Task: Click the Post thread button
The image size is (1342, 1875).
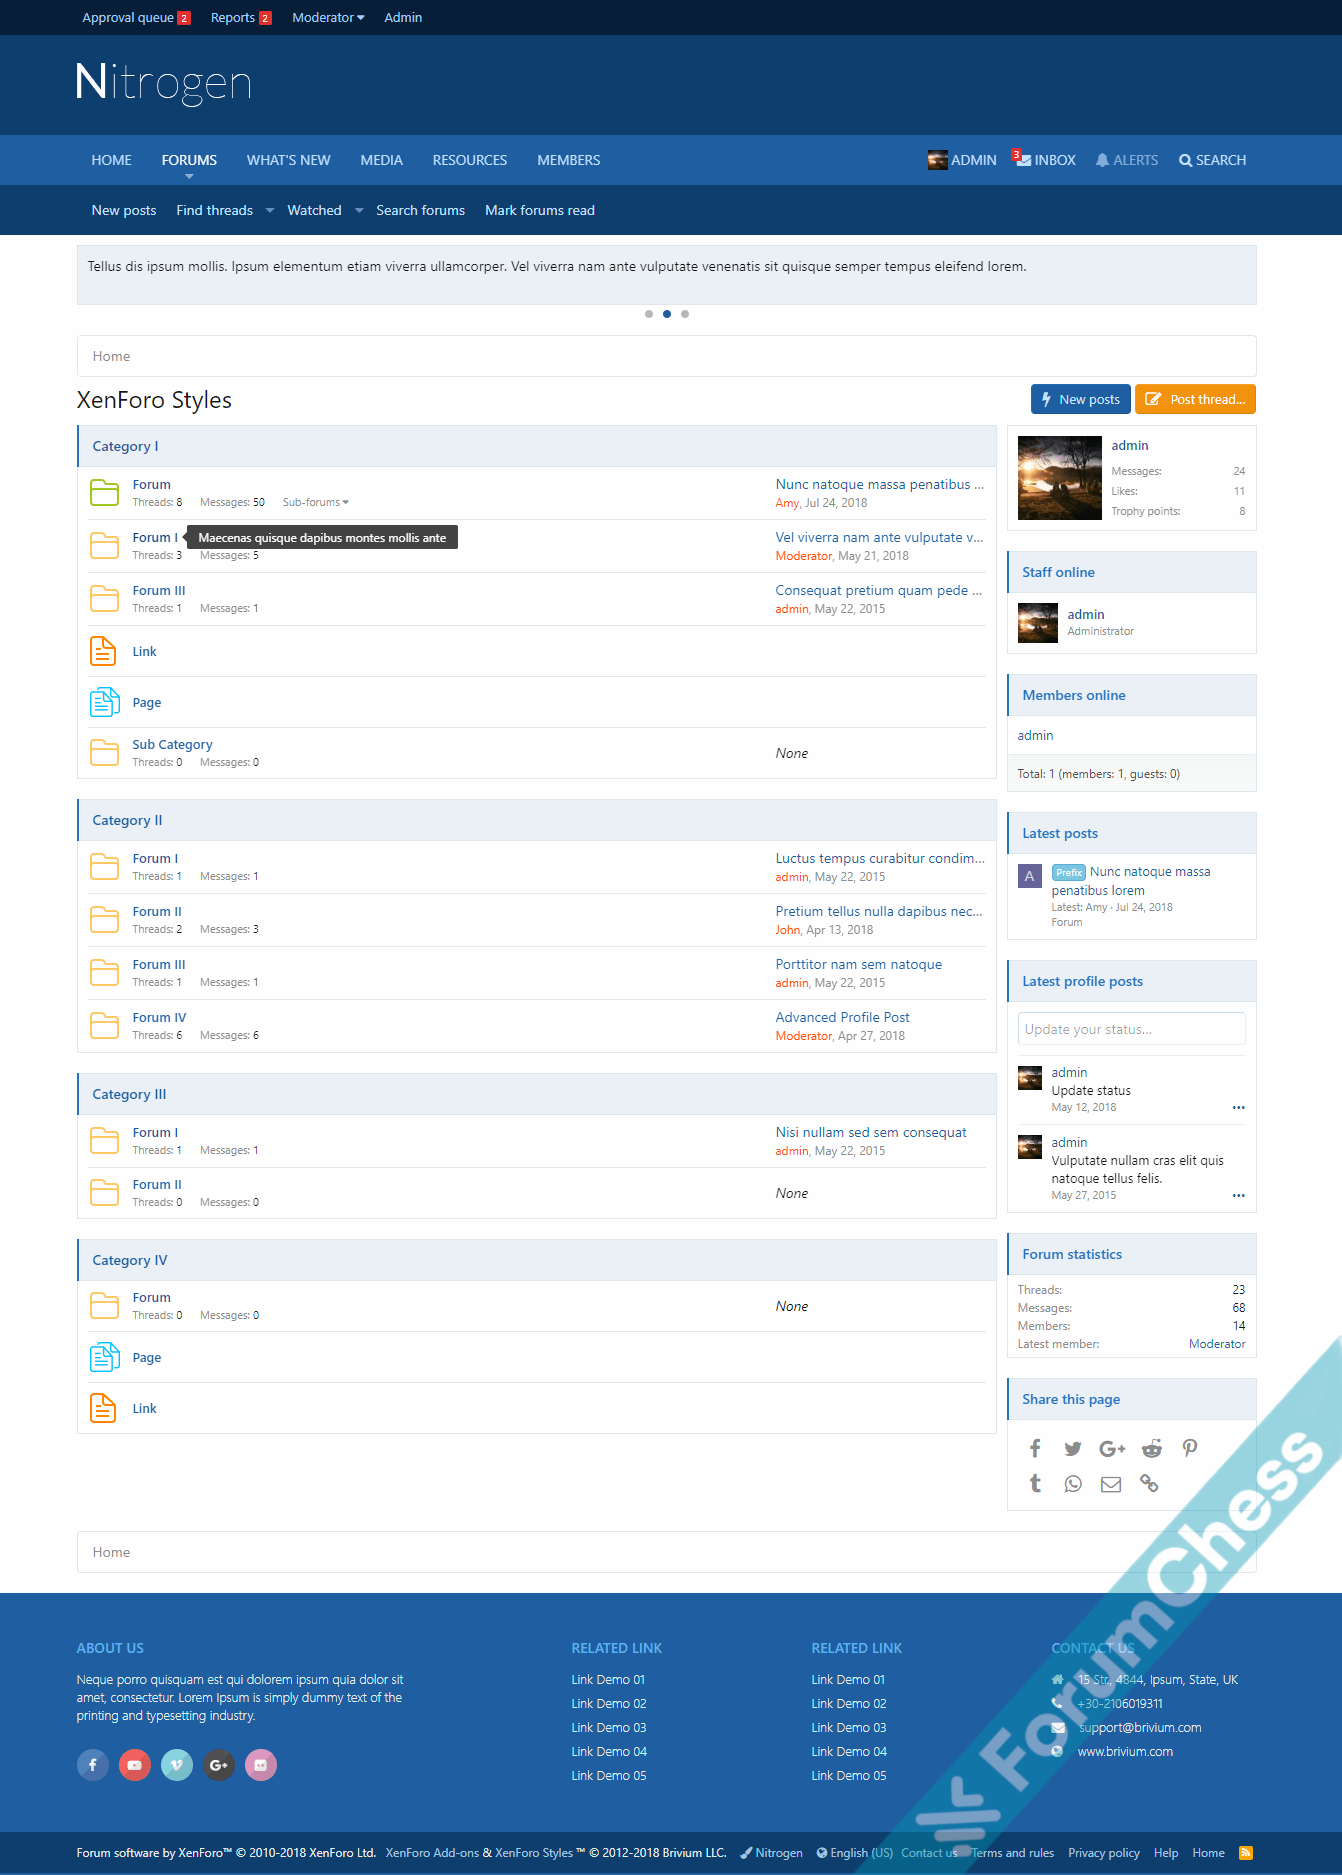Action: pyautogui.click(x=1195, y=399)
